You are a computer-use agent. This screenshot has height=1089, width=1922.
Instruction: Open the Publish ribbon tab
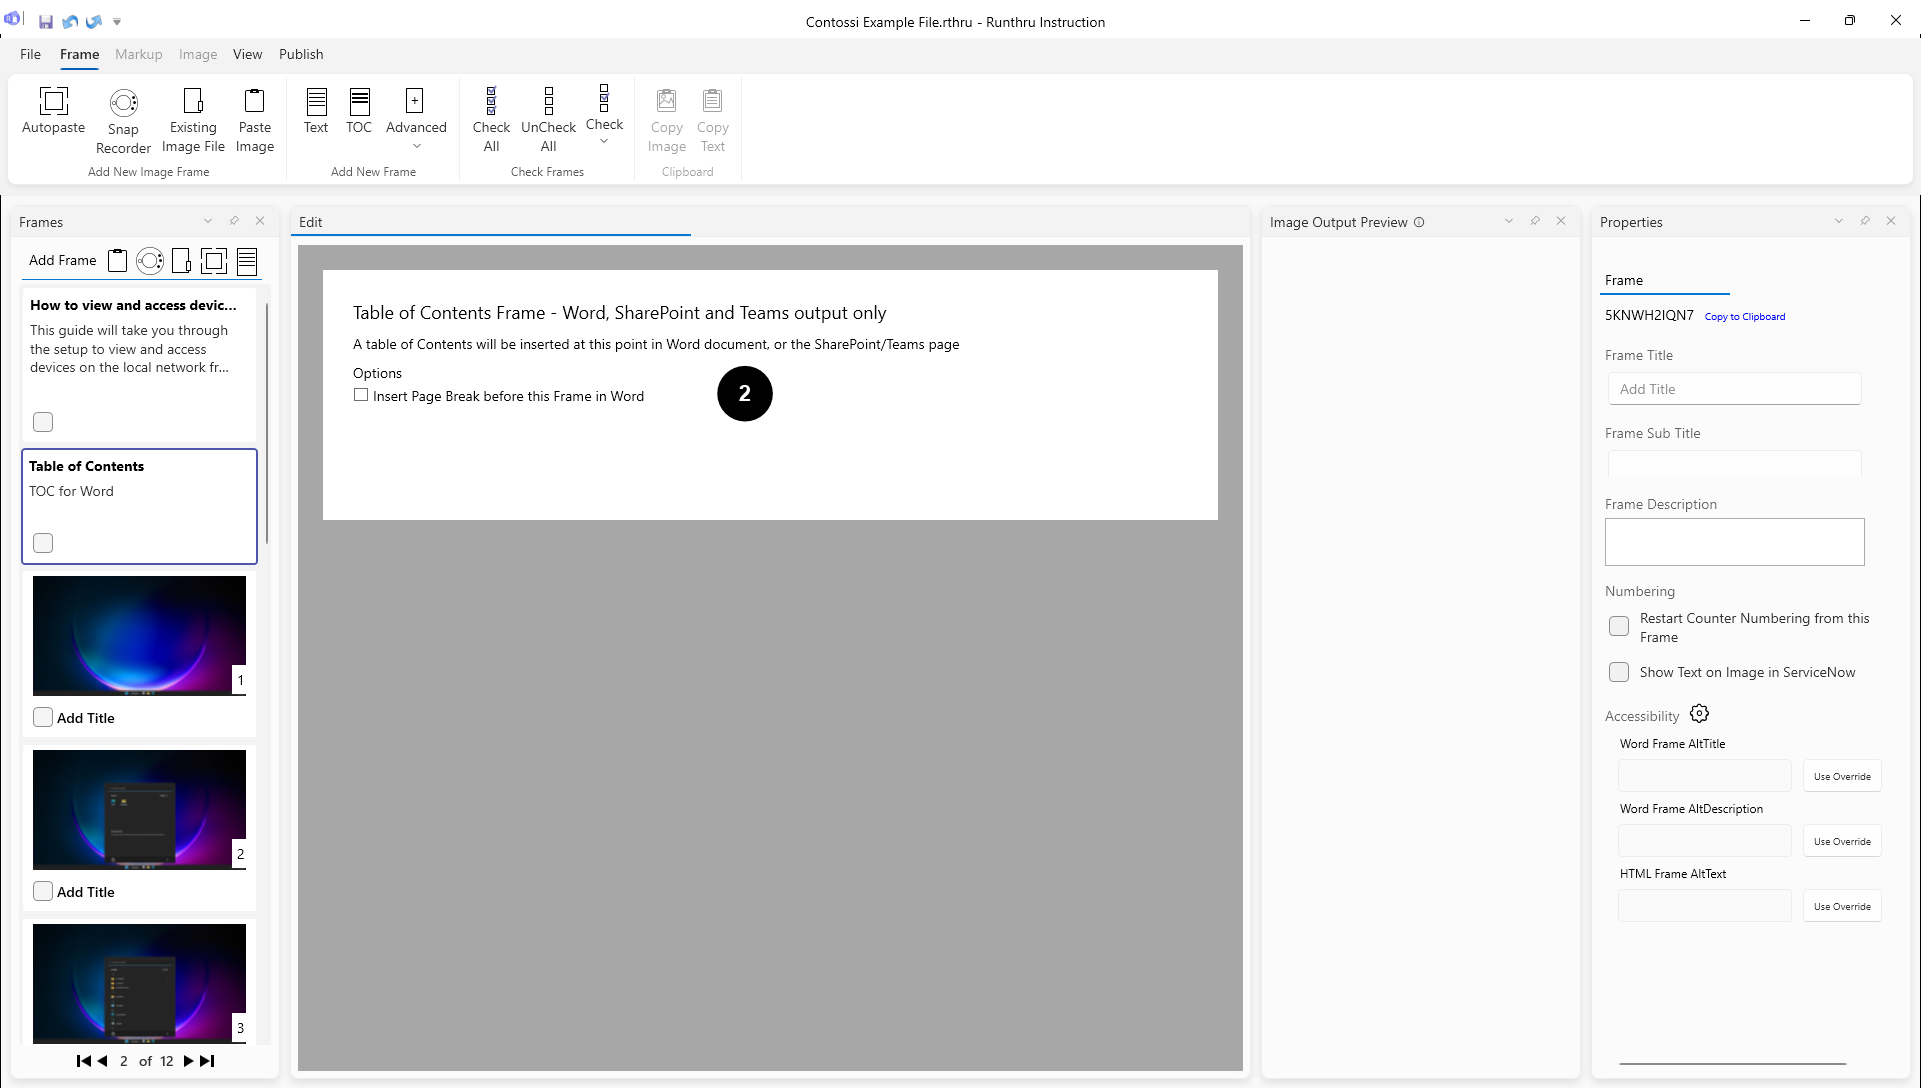click(301, 54)
